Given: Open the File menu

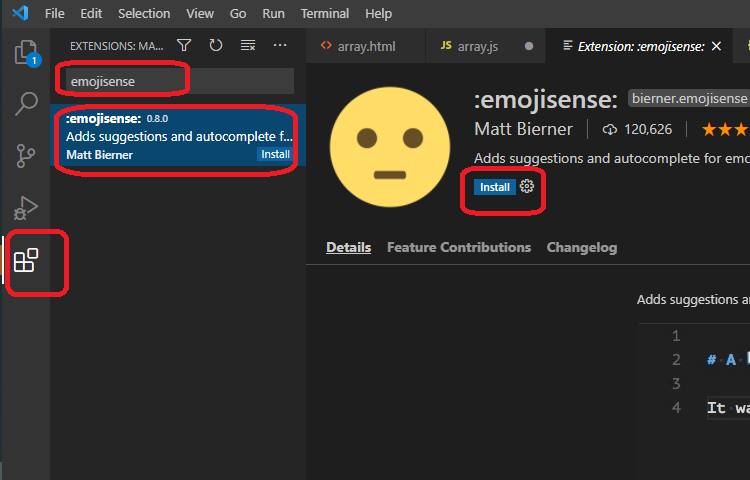Looking at the screenshot, I should point(55,13).
